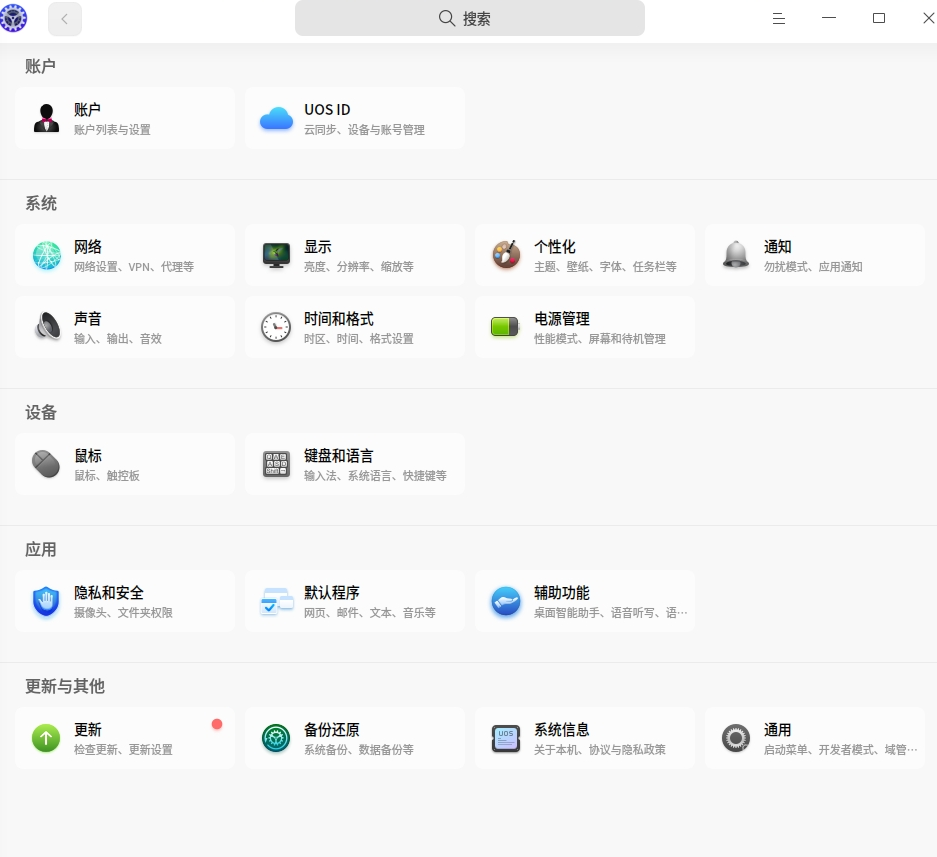Screen dimensions: 937x857
Task: Click the 系统 section heading
Action: pos(41,204)
